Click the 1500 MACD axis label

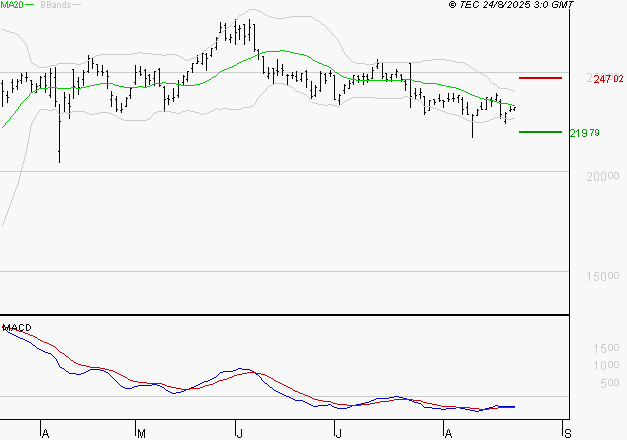[606, 348]
